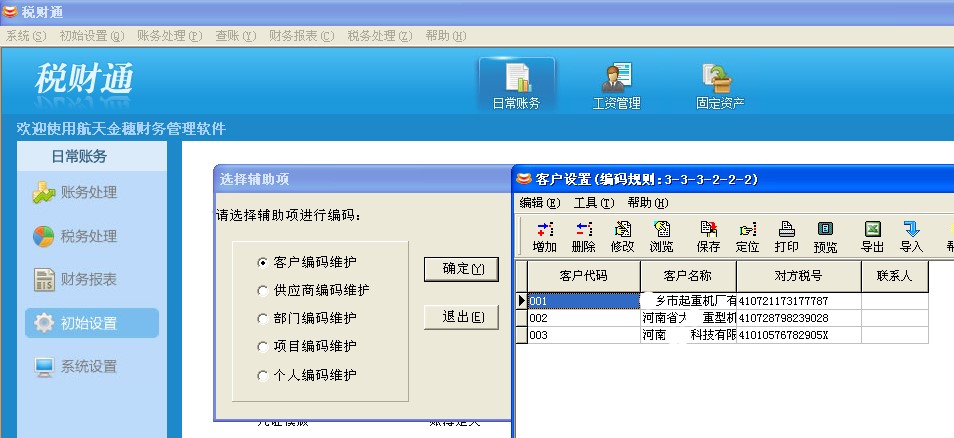Click the 修改 toolbar icon

click(x=622, y=237)
